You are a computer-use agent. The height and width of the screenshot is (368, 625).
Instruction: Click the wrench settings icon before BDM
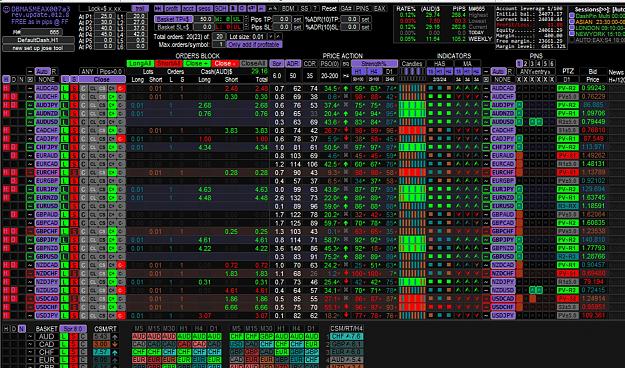[x=272, y=8]
